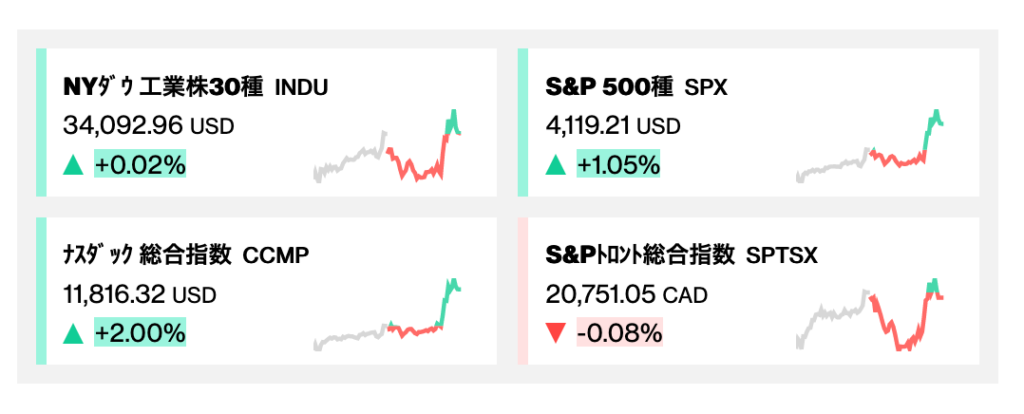
Task: Open the S&Pトロント総合指数 SPTSX sparkline chart
Action: coord(871,315)
